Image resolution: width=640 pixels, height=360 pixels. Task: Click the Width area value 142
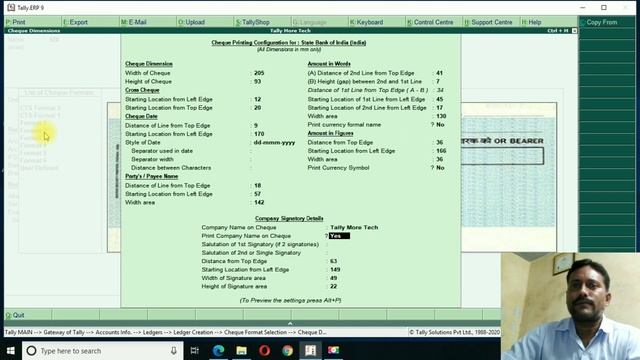[259, 202]
